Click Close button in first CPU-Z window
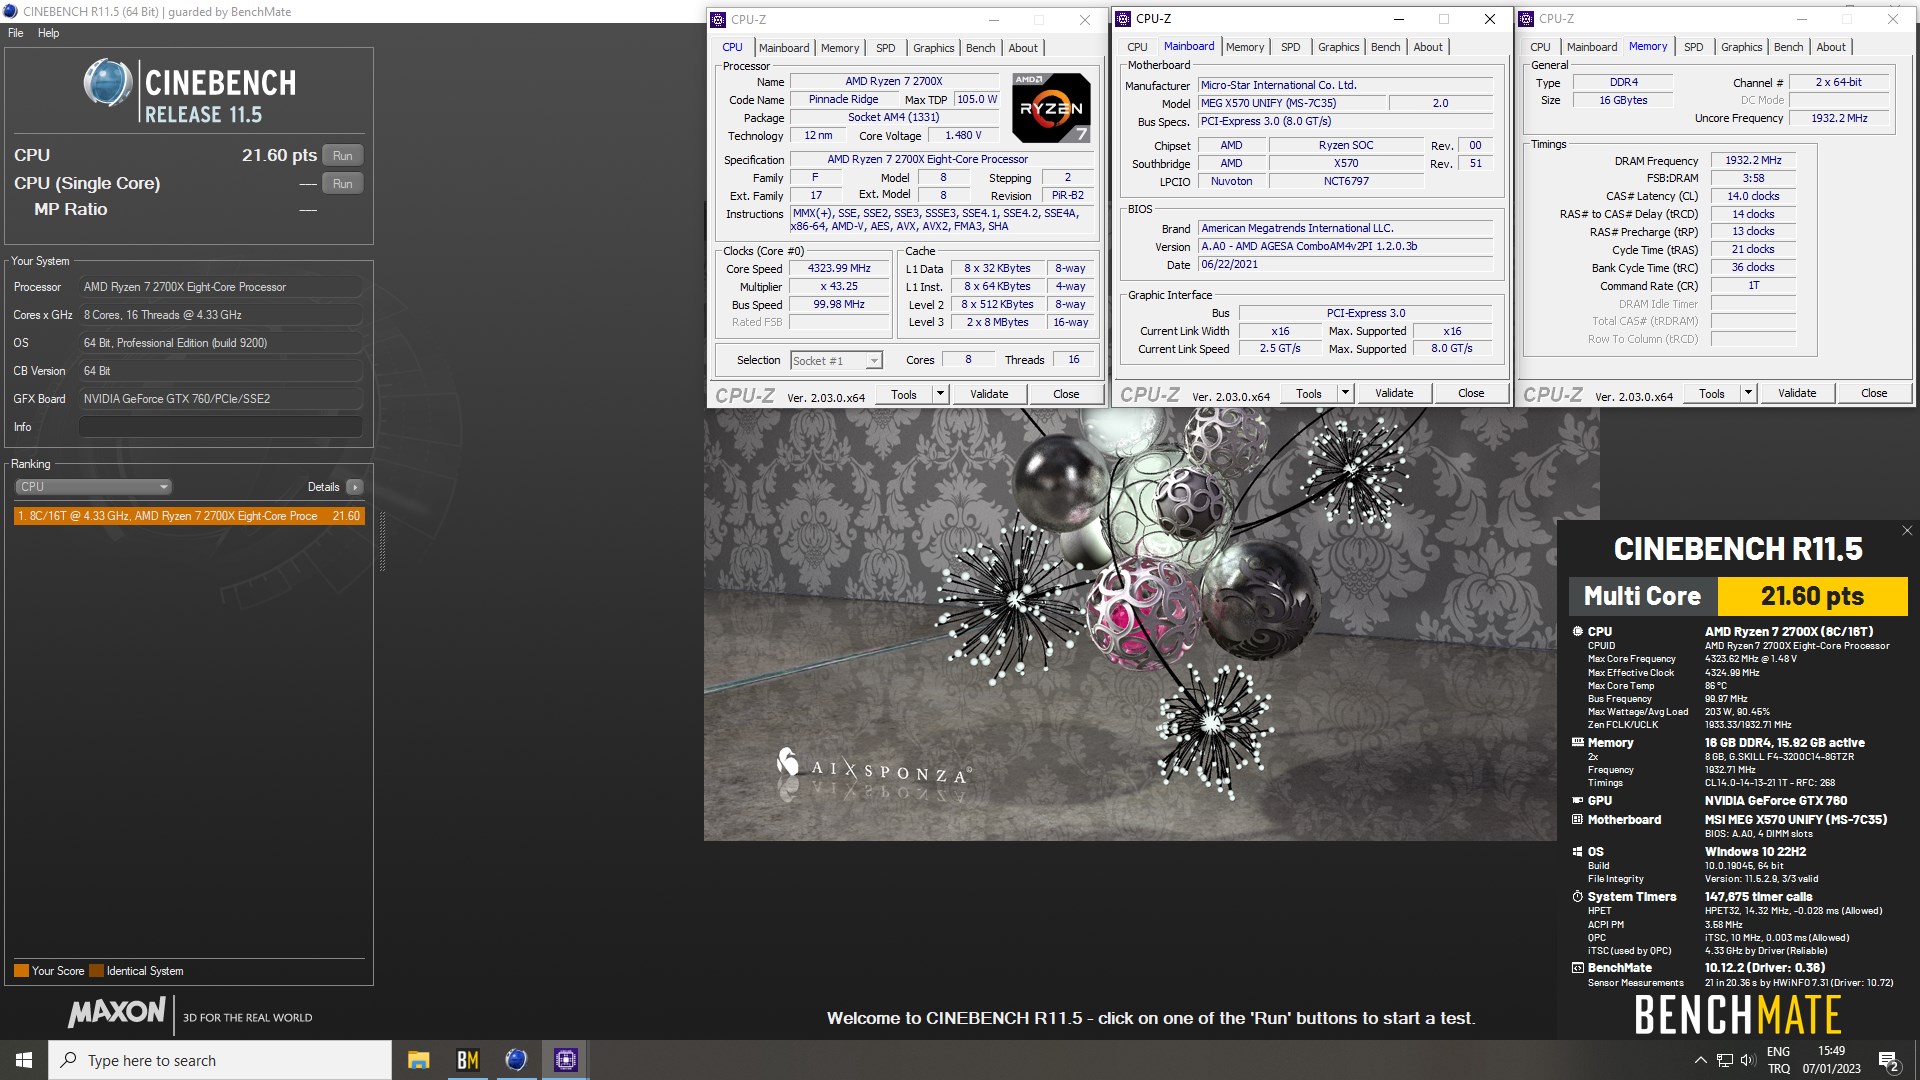Viewport: 1920px width, 1080px height. [x=1066, y=395]
